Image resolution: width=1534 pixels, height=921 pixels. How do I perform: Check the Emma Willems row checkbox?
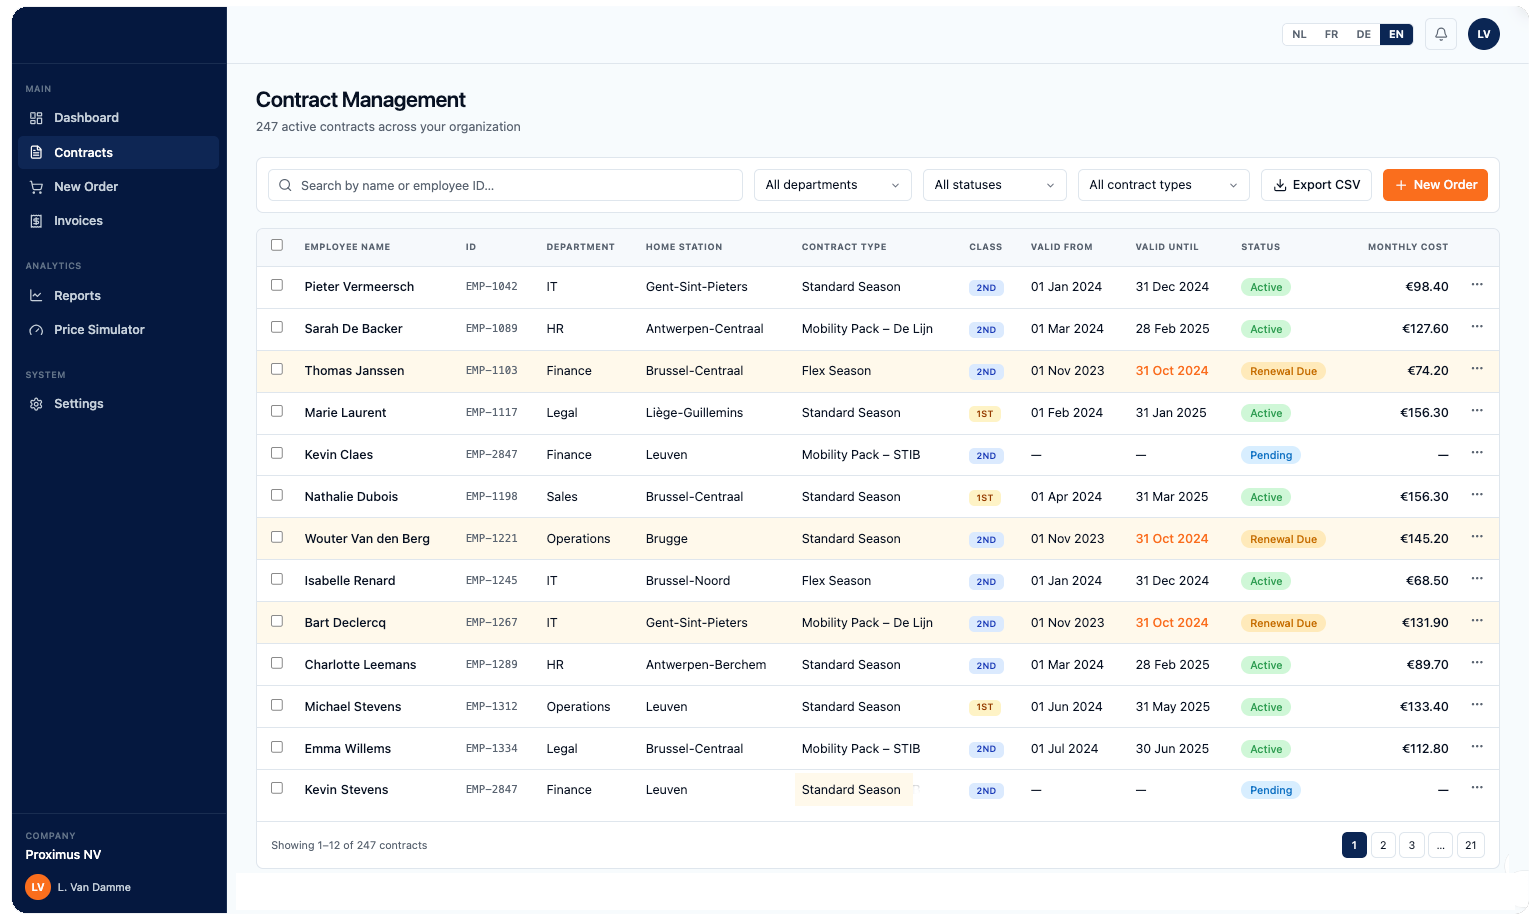(x=277, y=747)
